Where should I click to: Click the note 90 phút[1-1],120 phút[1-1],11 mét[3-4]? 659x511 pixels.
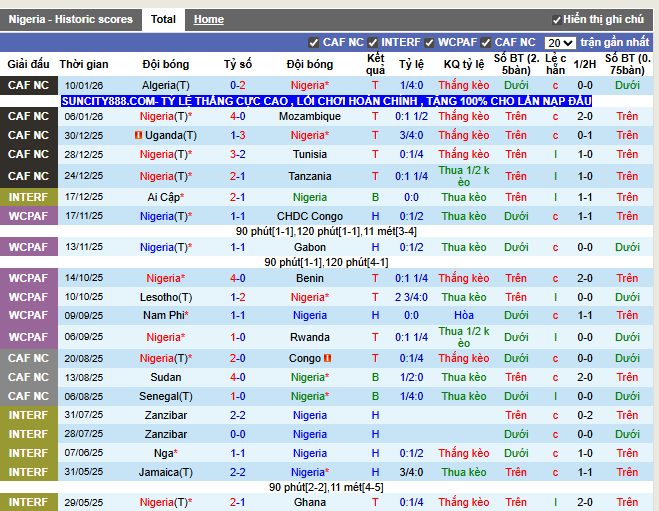326,232
